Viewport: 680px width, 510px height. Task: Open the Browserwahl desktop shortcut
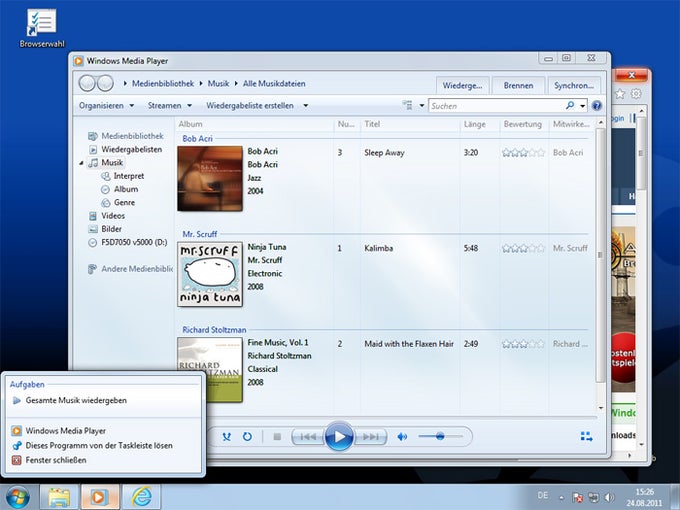pos(42,28)
